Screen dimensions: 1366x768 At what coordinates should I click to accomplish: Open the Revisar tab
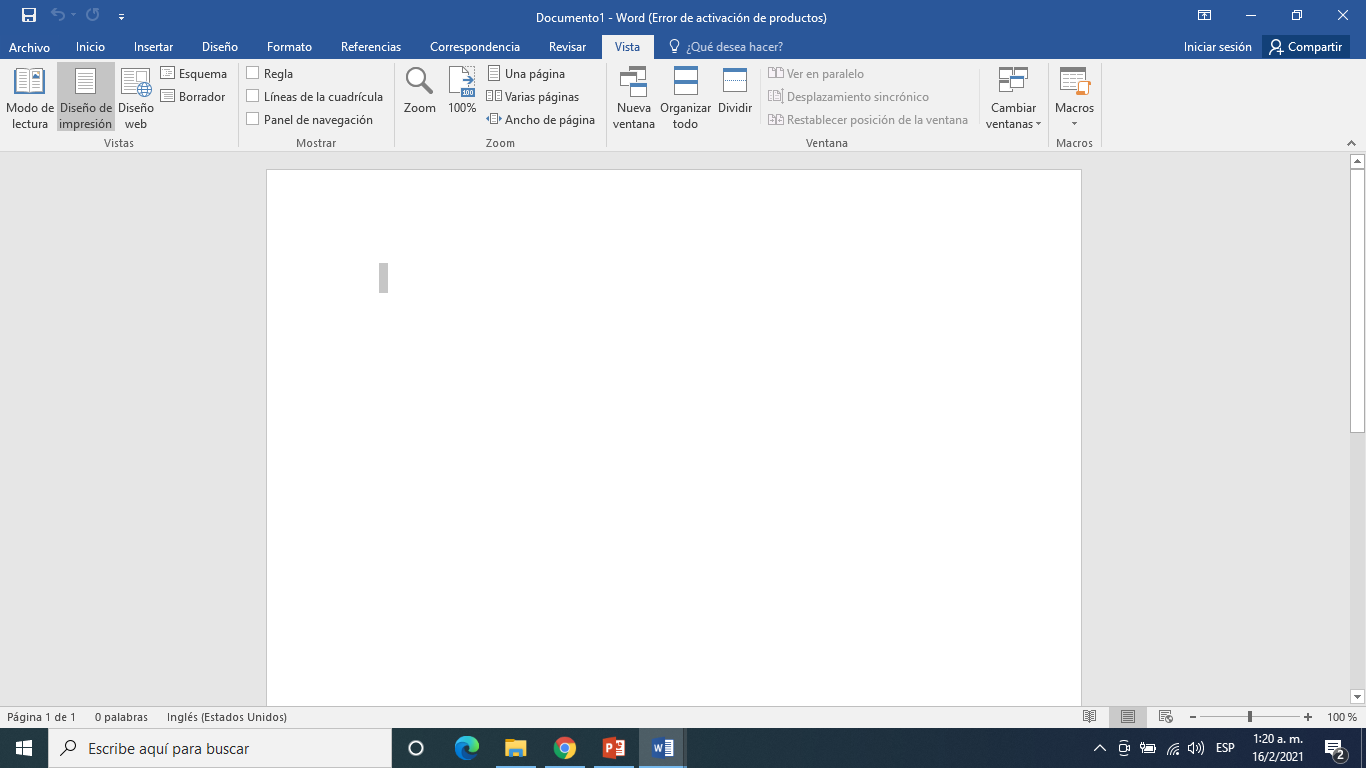tap(567, 47)
